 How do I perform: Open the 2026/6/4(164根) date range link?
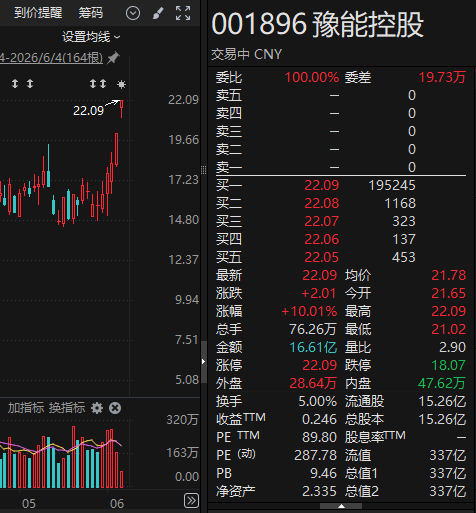[51, 58]
